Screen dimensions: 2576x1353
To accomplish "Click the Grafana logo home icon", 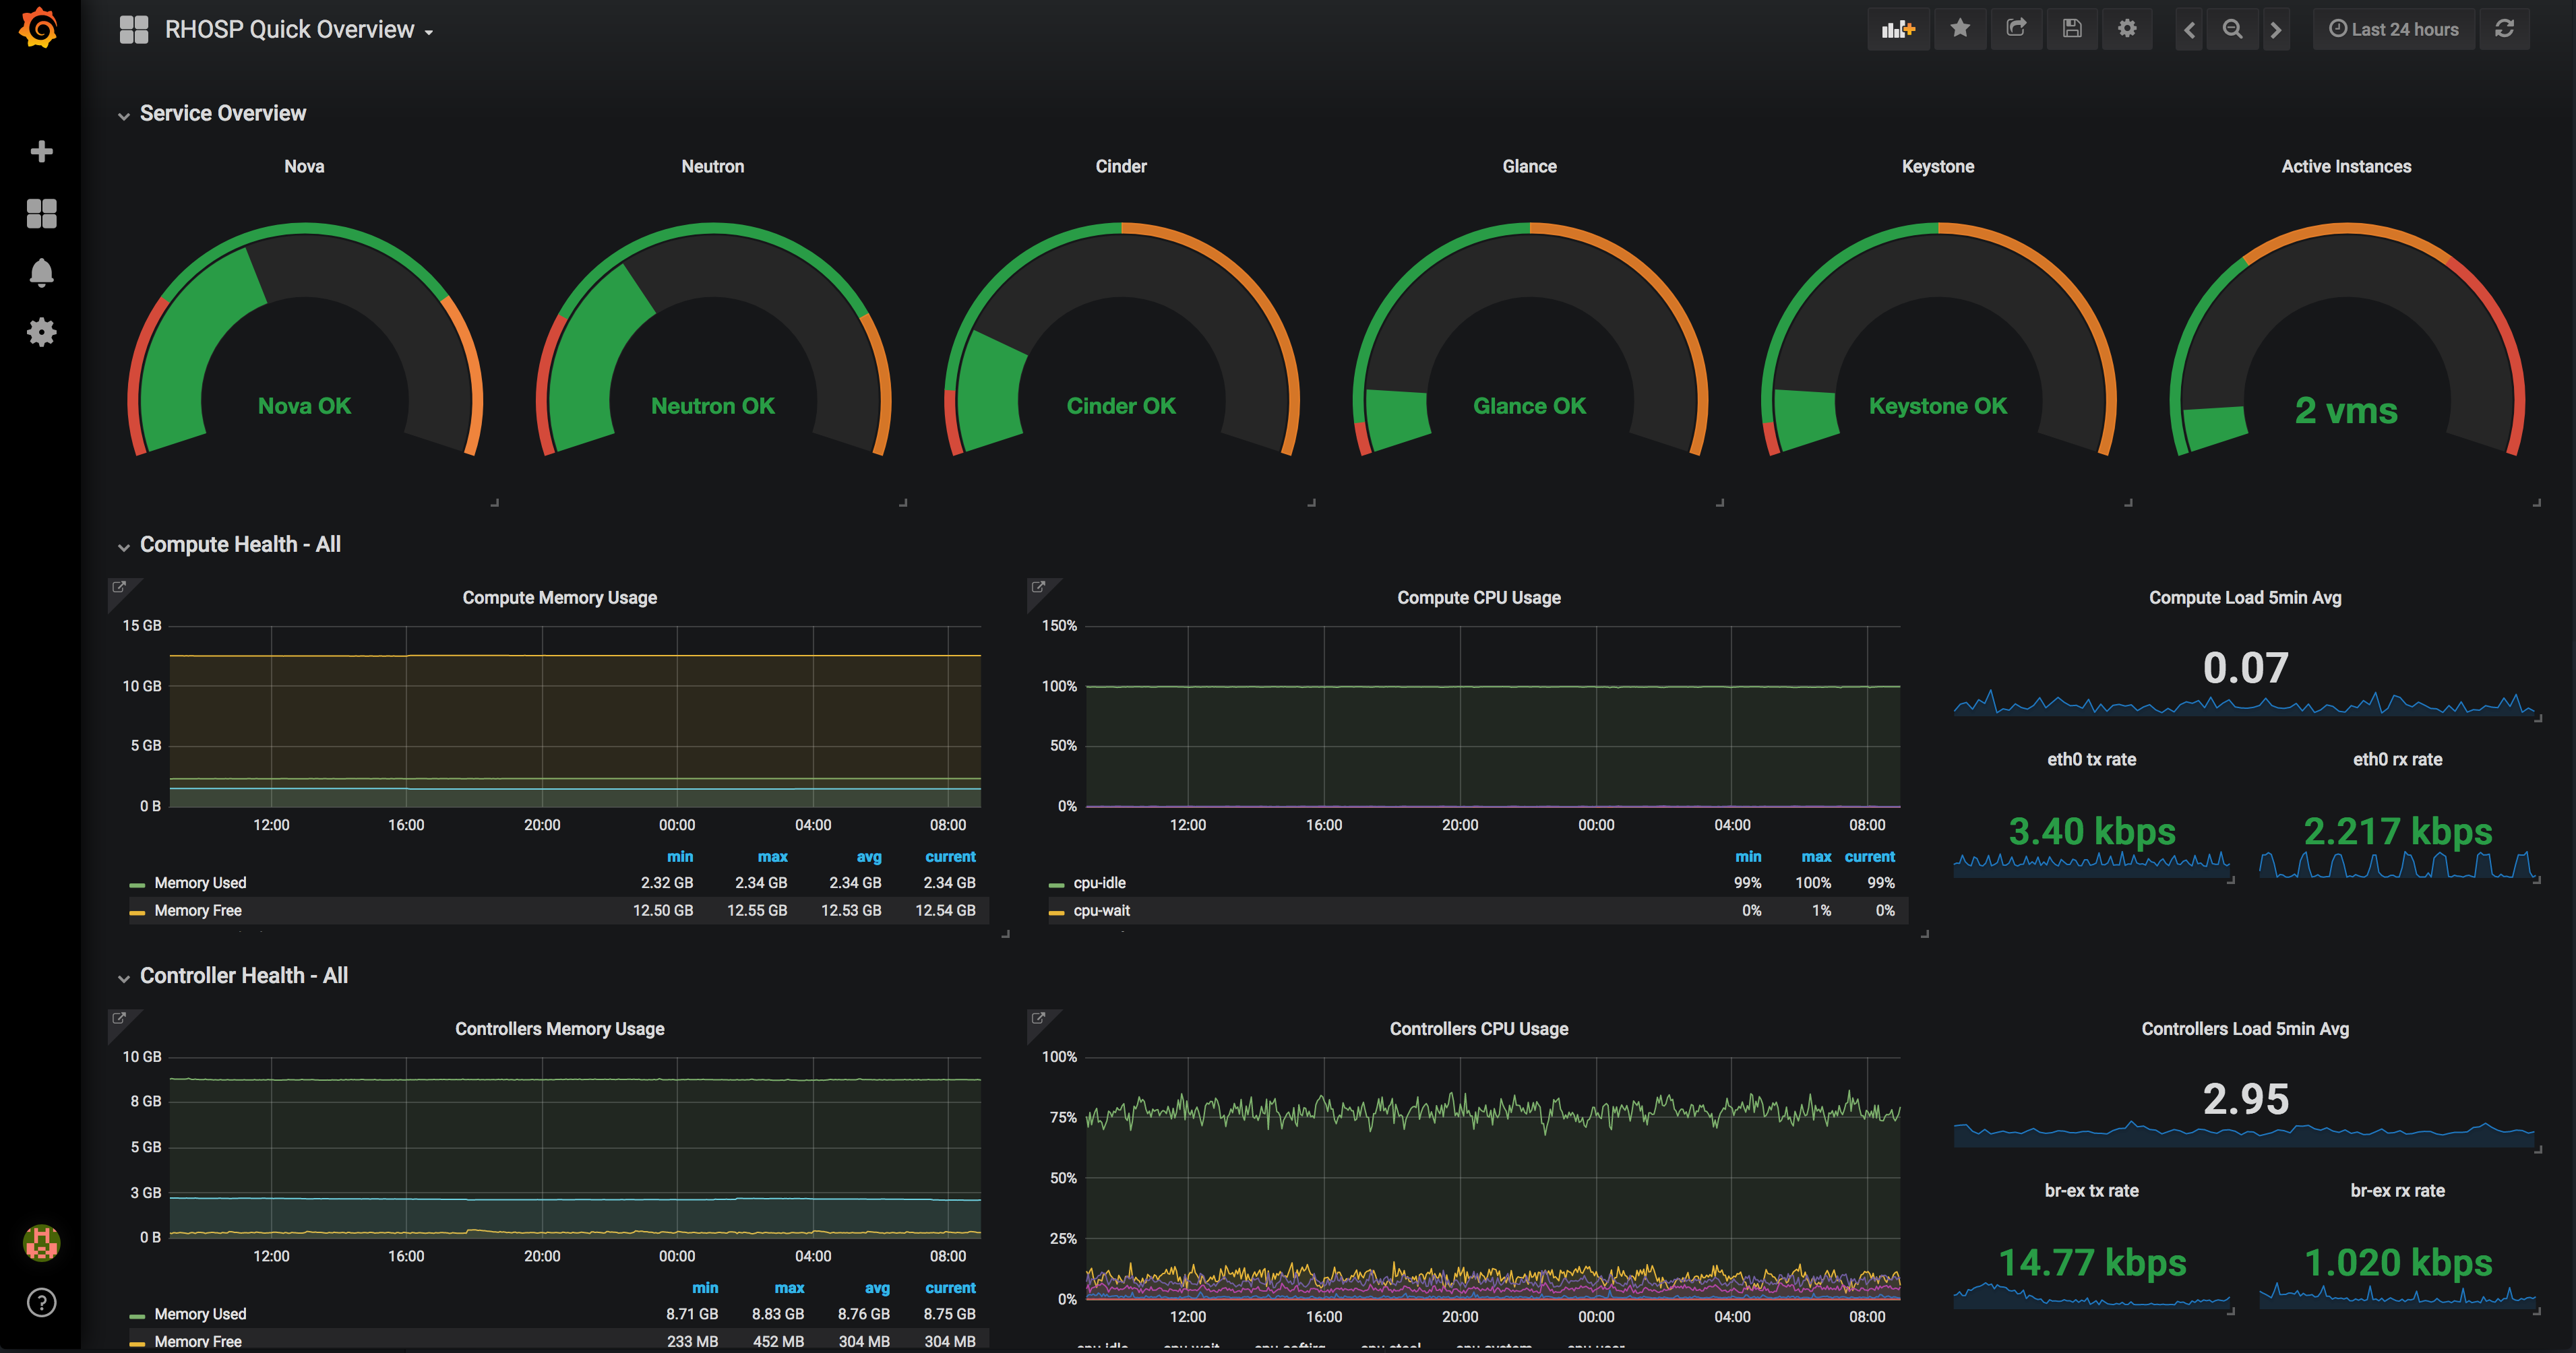I will [x=39, y=28].
